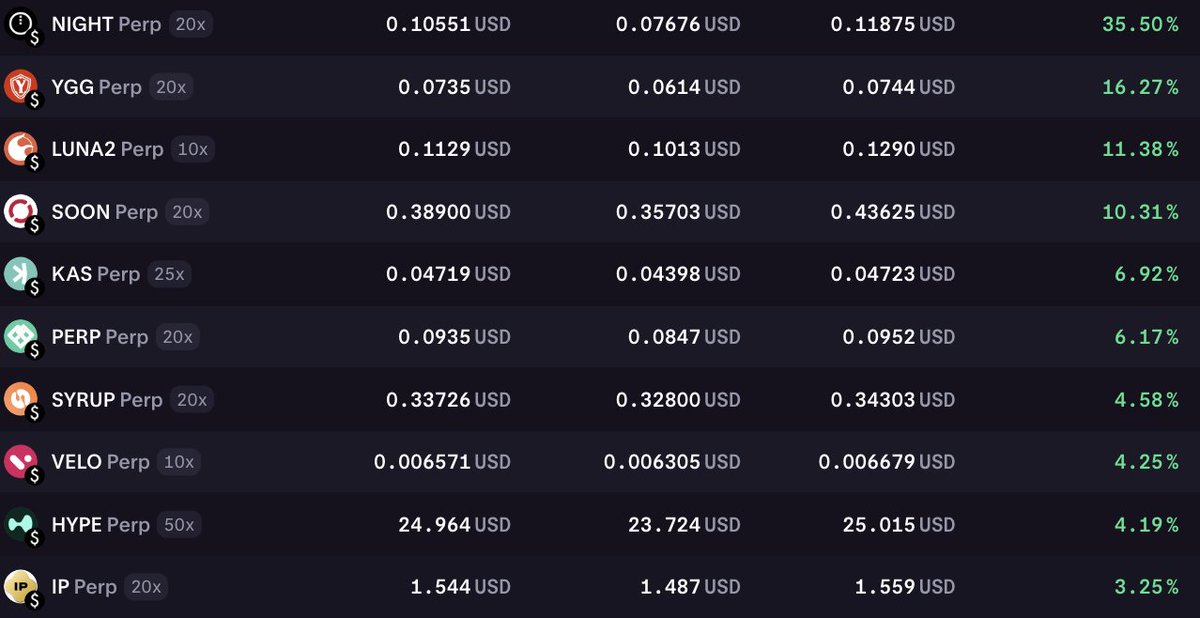1200x618 pixels.
Task: Select the YGG shield logo icon
Action: tap(22, 86)
